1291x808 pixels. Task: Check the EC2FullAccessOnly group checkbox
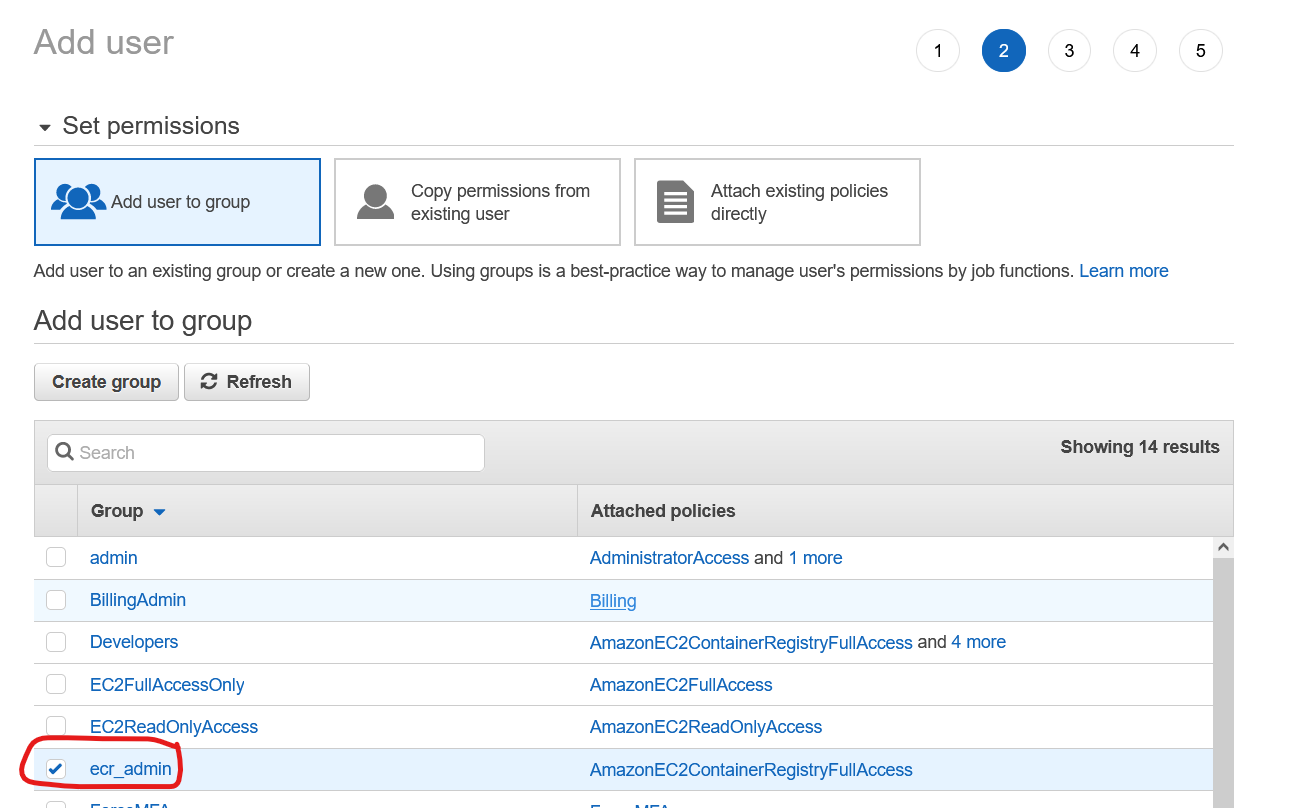pos(56,684)
